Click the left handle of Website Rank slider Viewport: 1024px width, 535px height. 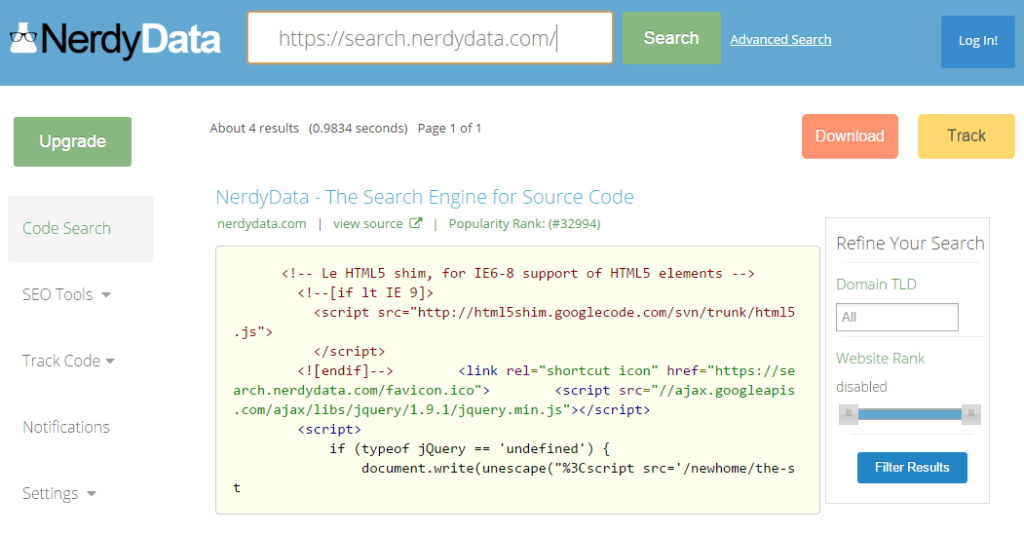(x=848, y=413)
